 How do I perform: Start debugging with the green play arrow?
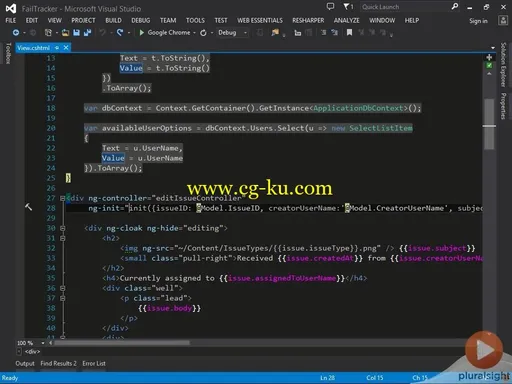[142, 33]
